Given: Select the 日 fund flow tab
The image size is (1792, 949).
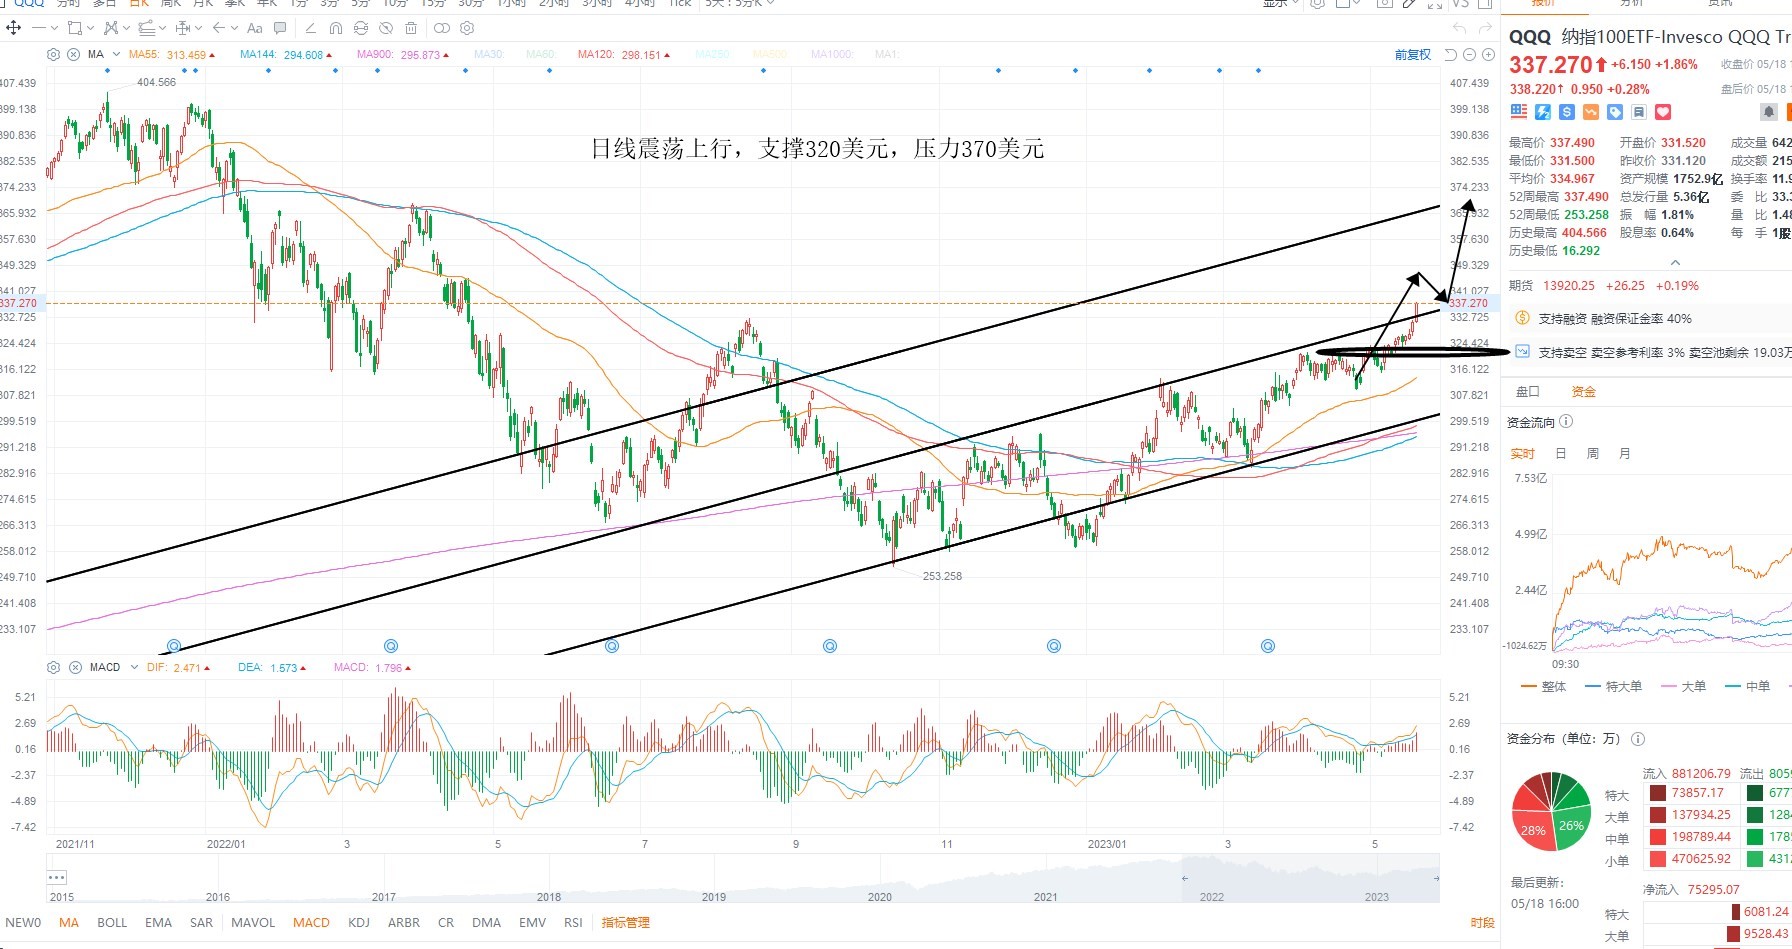Looking at the screenshot, I should 1561,454.
